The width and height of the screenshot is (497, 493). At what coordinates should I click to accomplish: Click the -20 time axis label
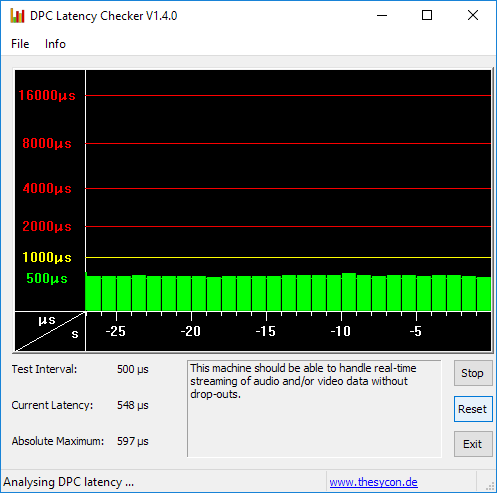tap(190, 331)
